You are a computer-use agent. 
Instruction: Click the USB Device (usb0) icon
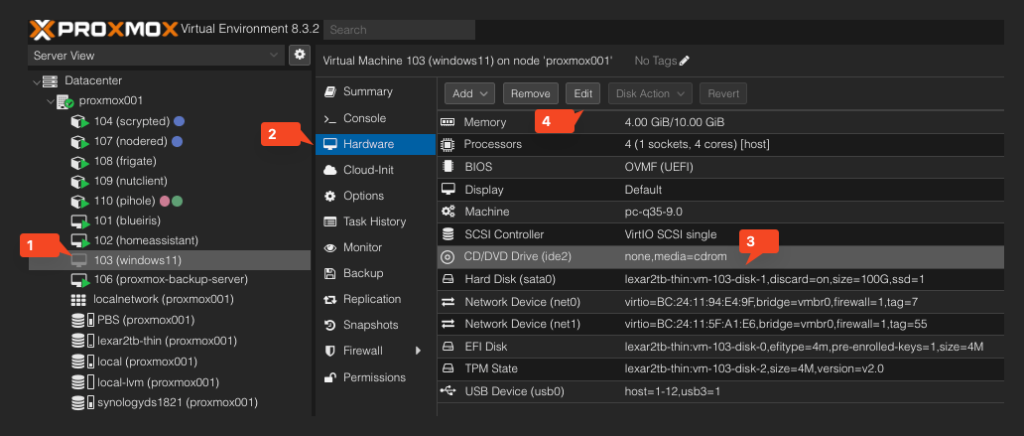point(448,391)
